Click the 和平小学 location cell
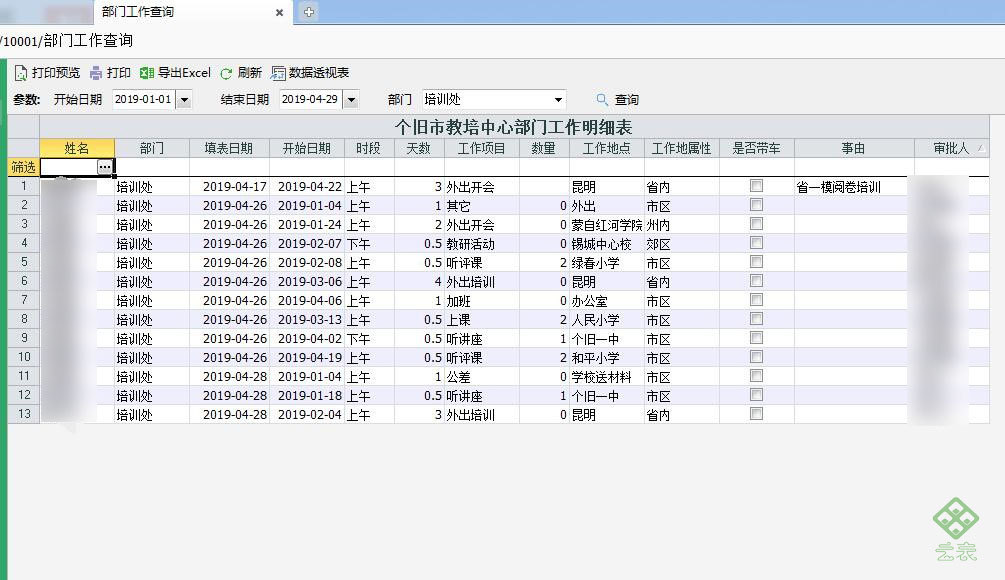Viewport: 1005px width, 580px height. (x=606, y=358)
